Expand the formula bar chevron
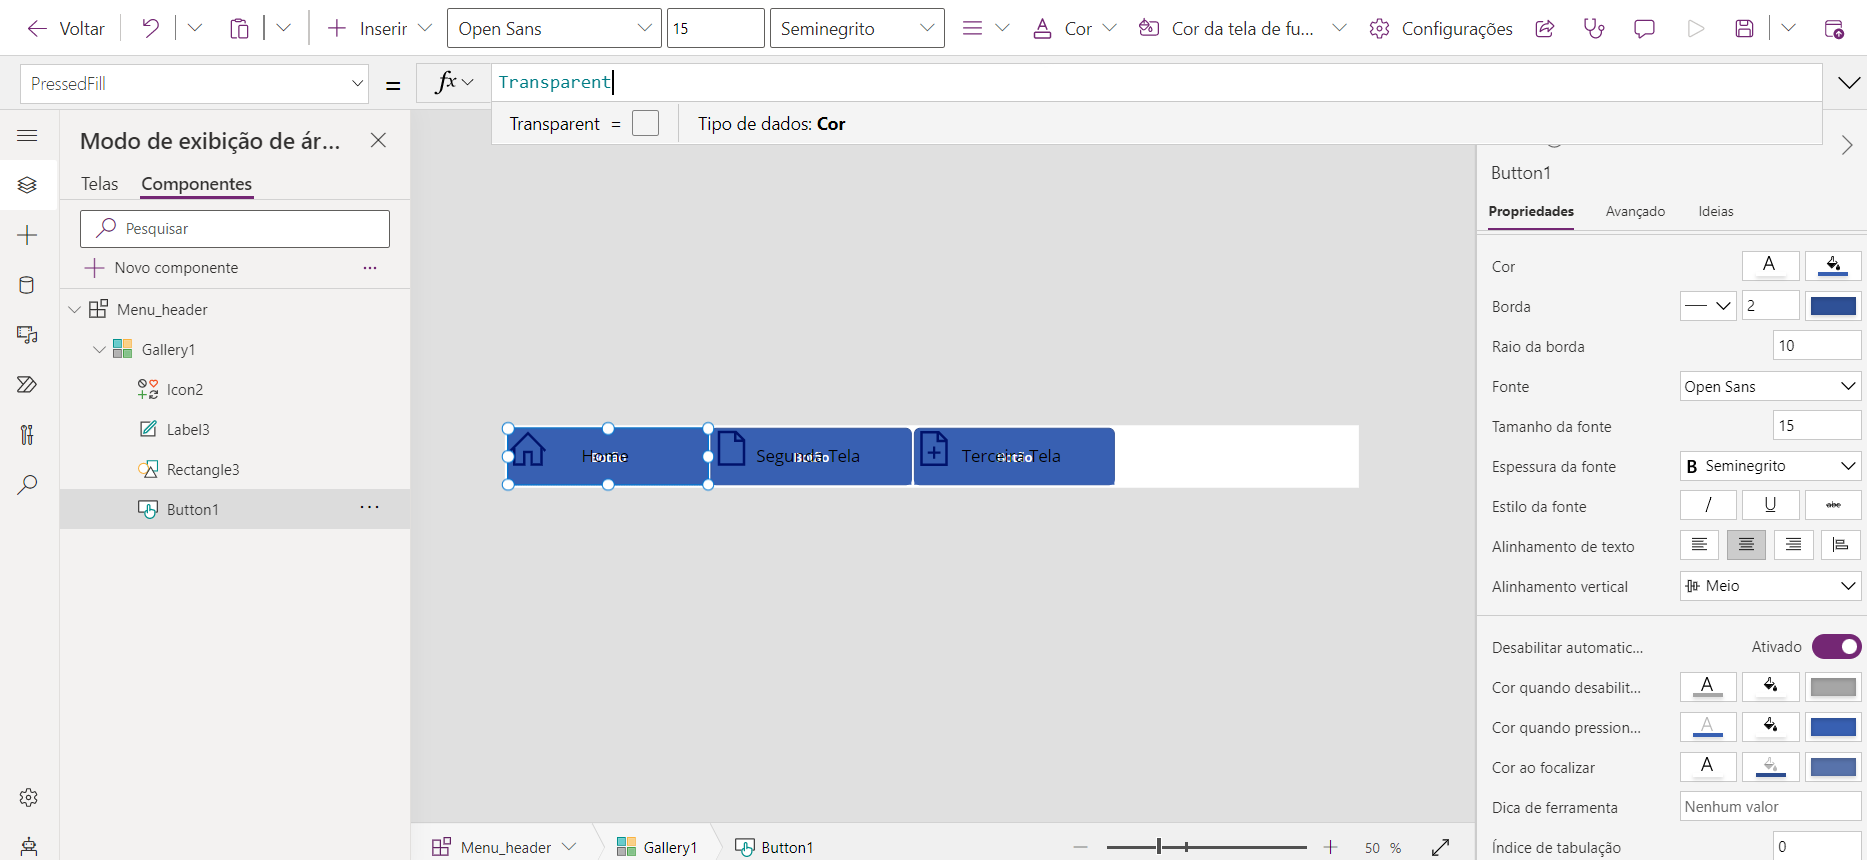1867x860 pixels. tap(1849, 83)
